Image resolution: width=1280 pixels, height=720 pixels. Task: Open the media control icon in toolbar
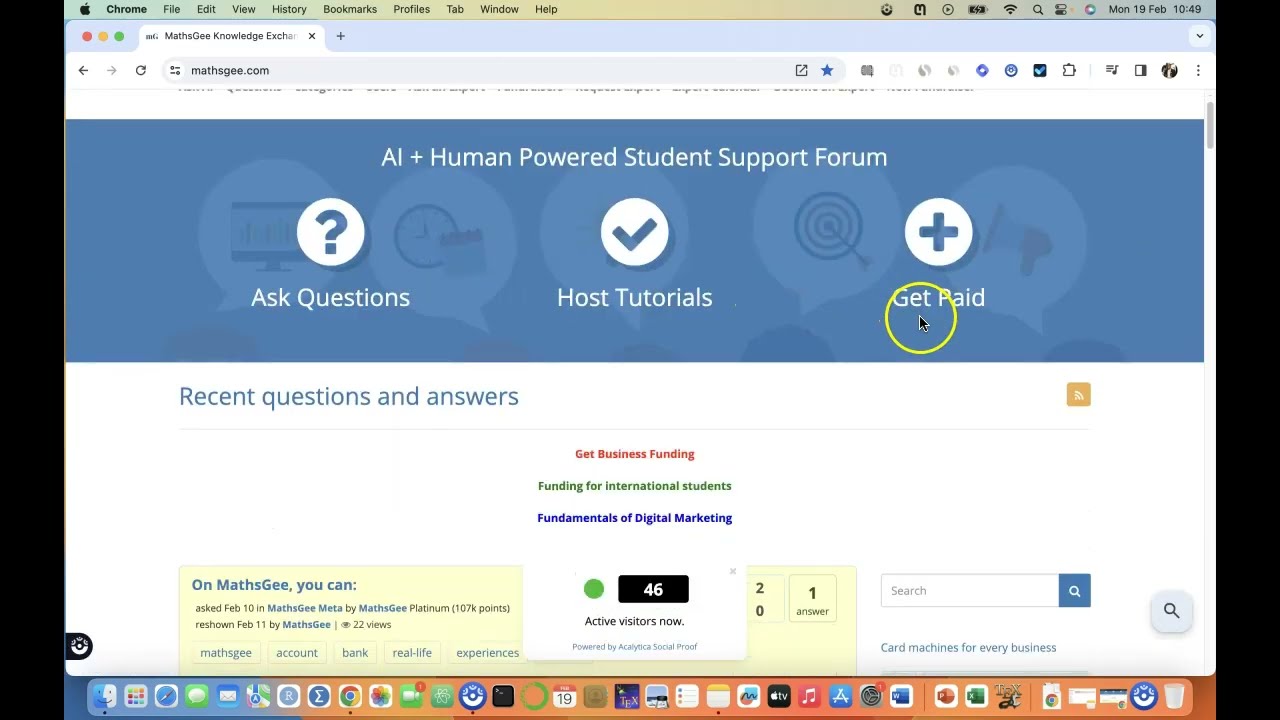click(x=1111, y=70)
